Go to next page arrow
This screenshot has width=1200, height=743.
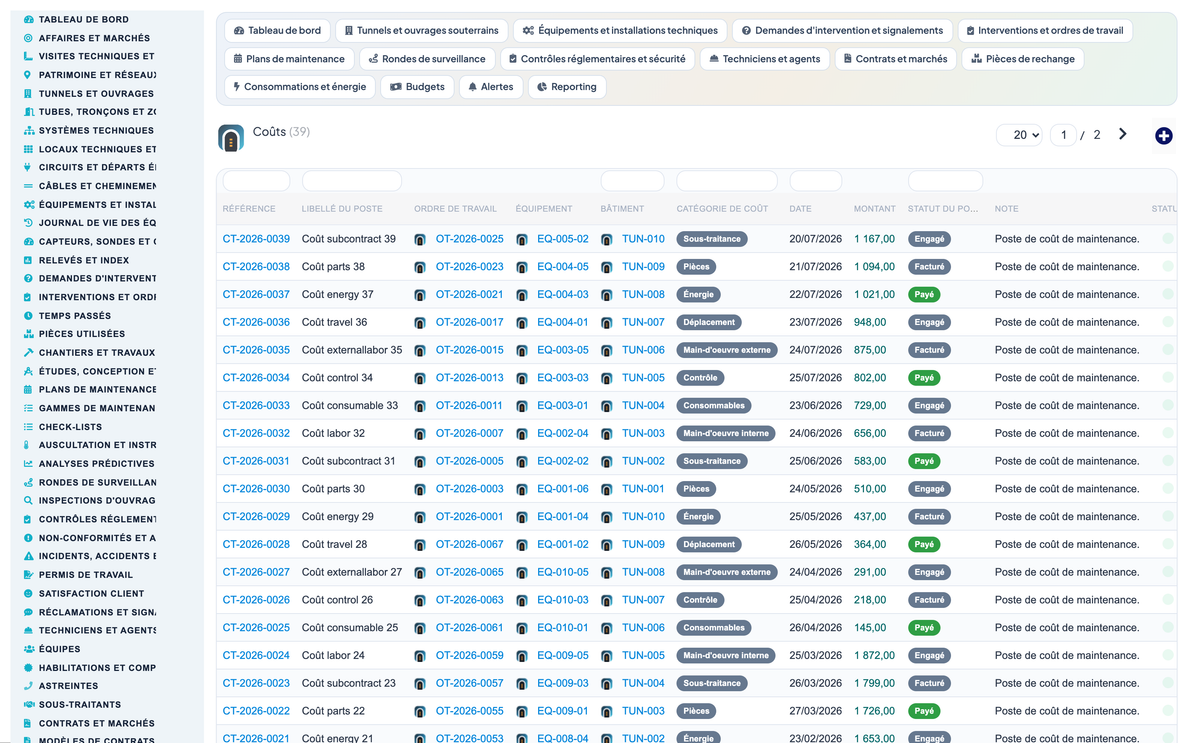coord(1123,134)
